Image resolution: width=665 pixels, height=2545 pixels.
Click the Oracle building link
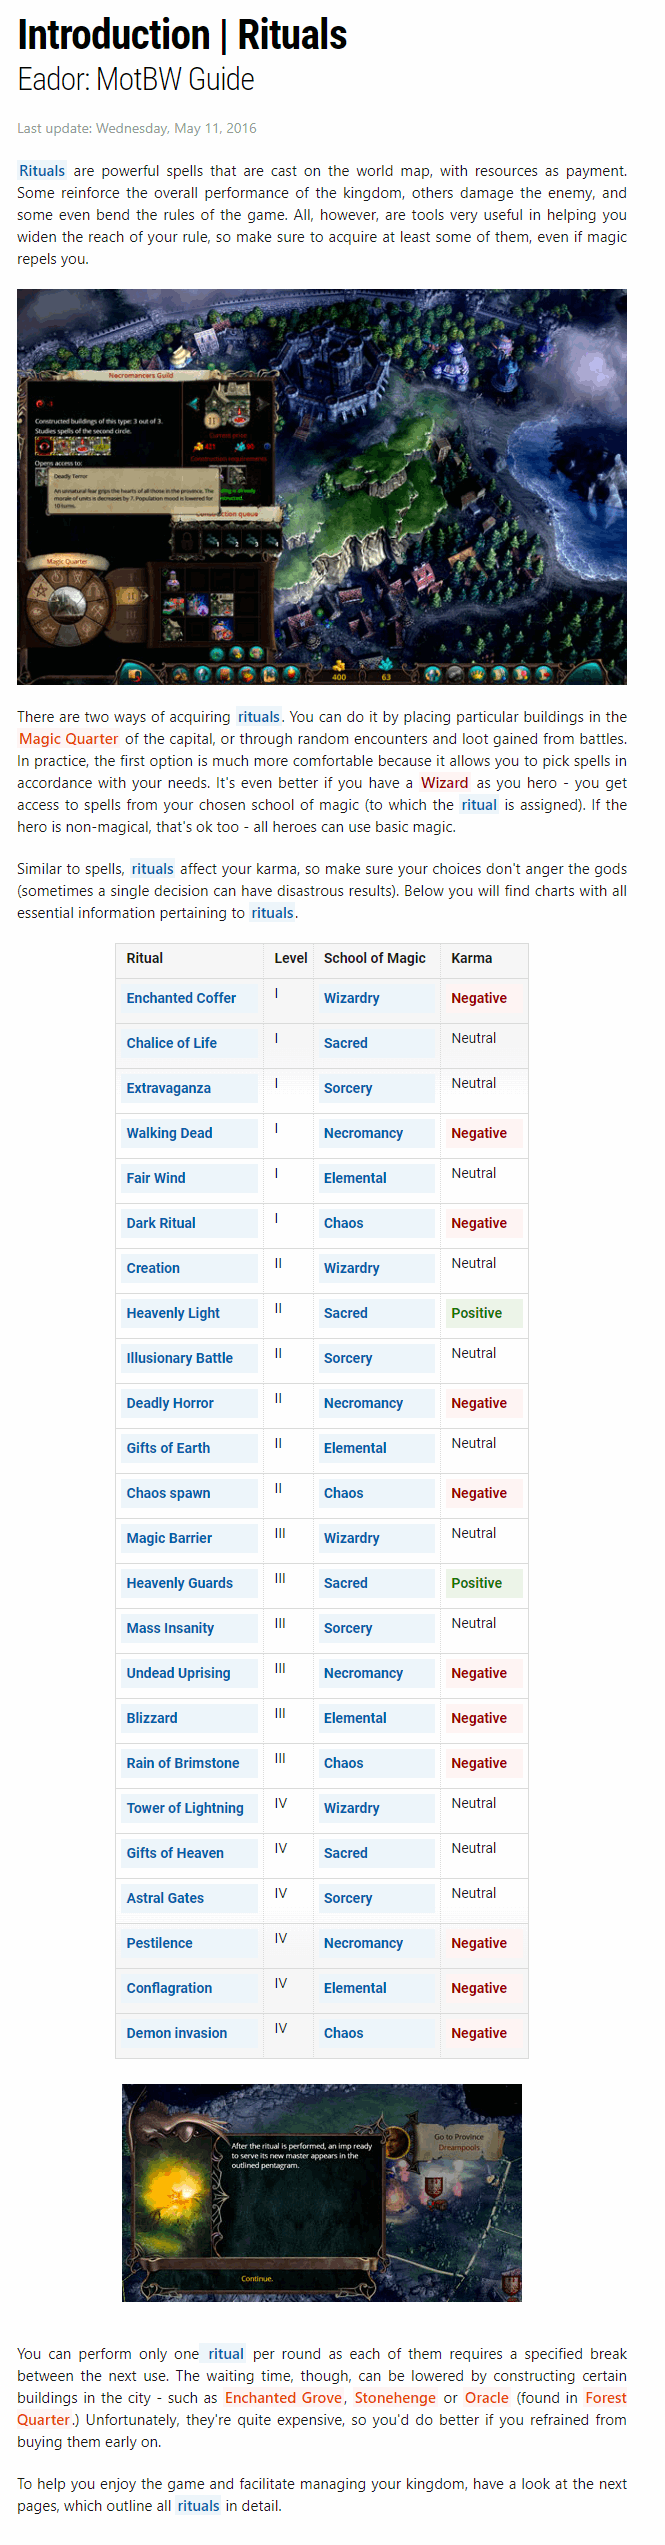point(487,2398)
